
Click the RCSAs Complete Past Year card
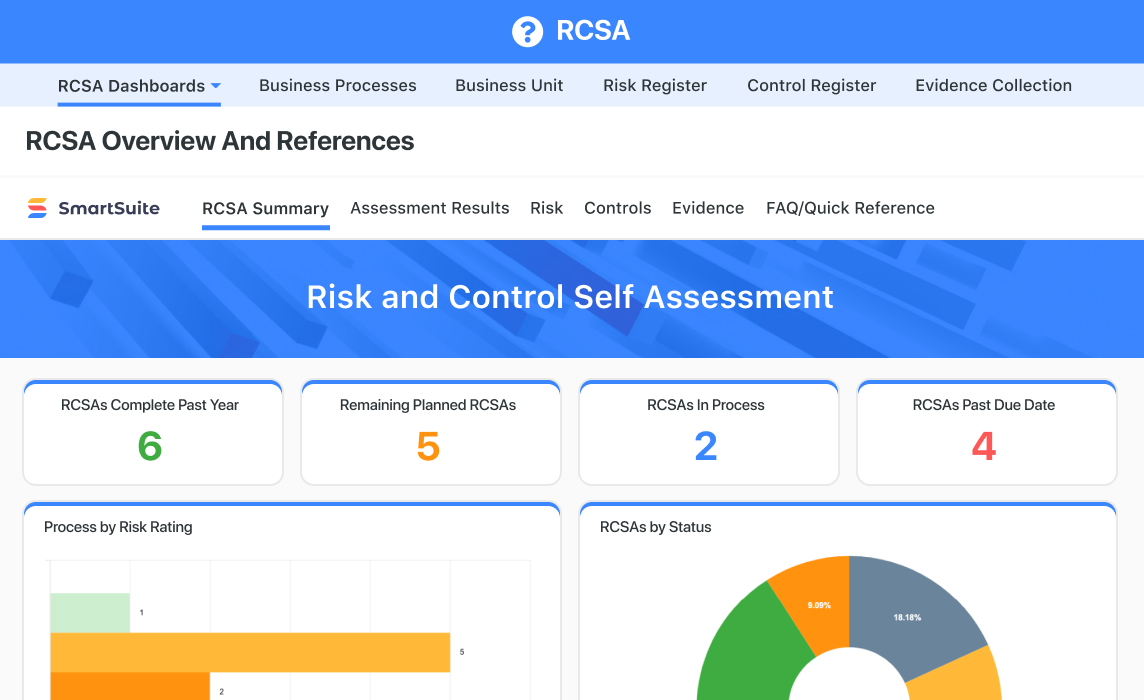pyautogui.click(x=152, y=432)
